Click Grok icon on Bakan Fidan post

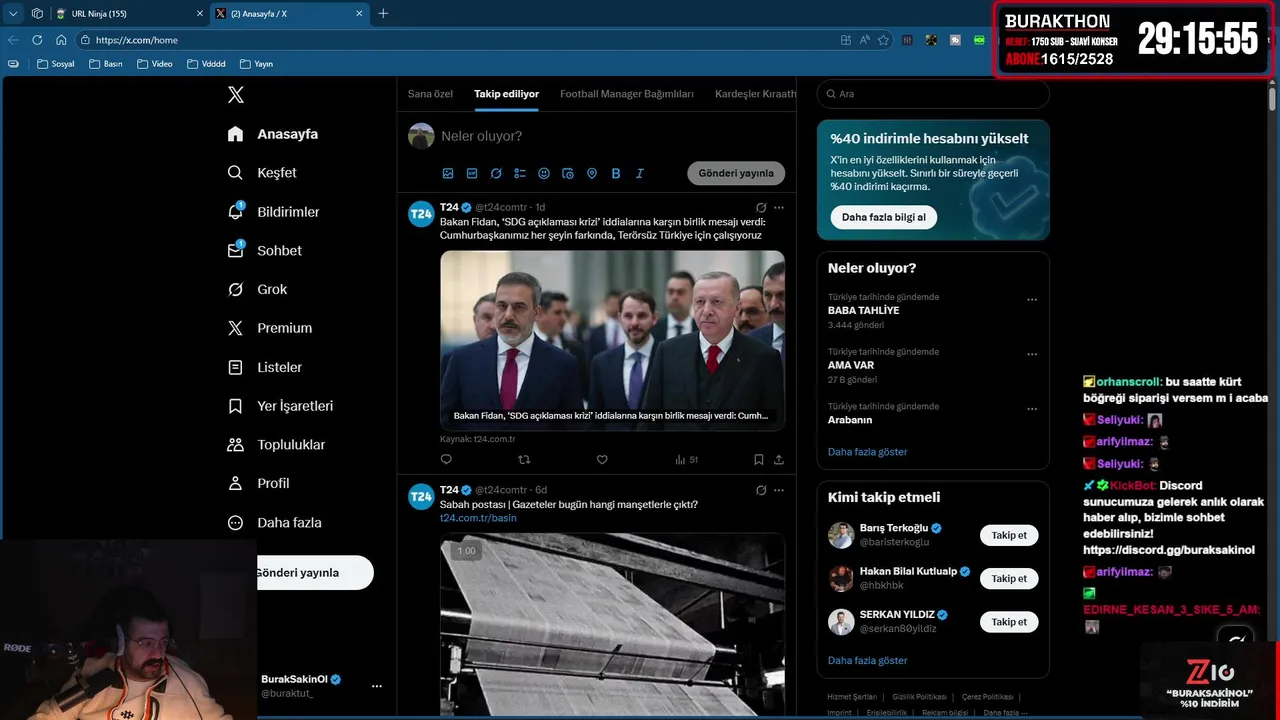761,208
